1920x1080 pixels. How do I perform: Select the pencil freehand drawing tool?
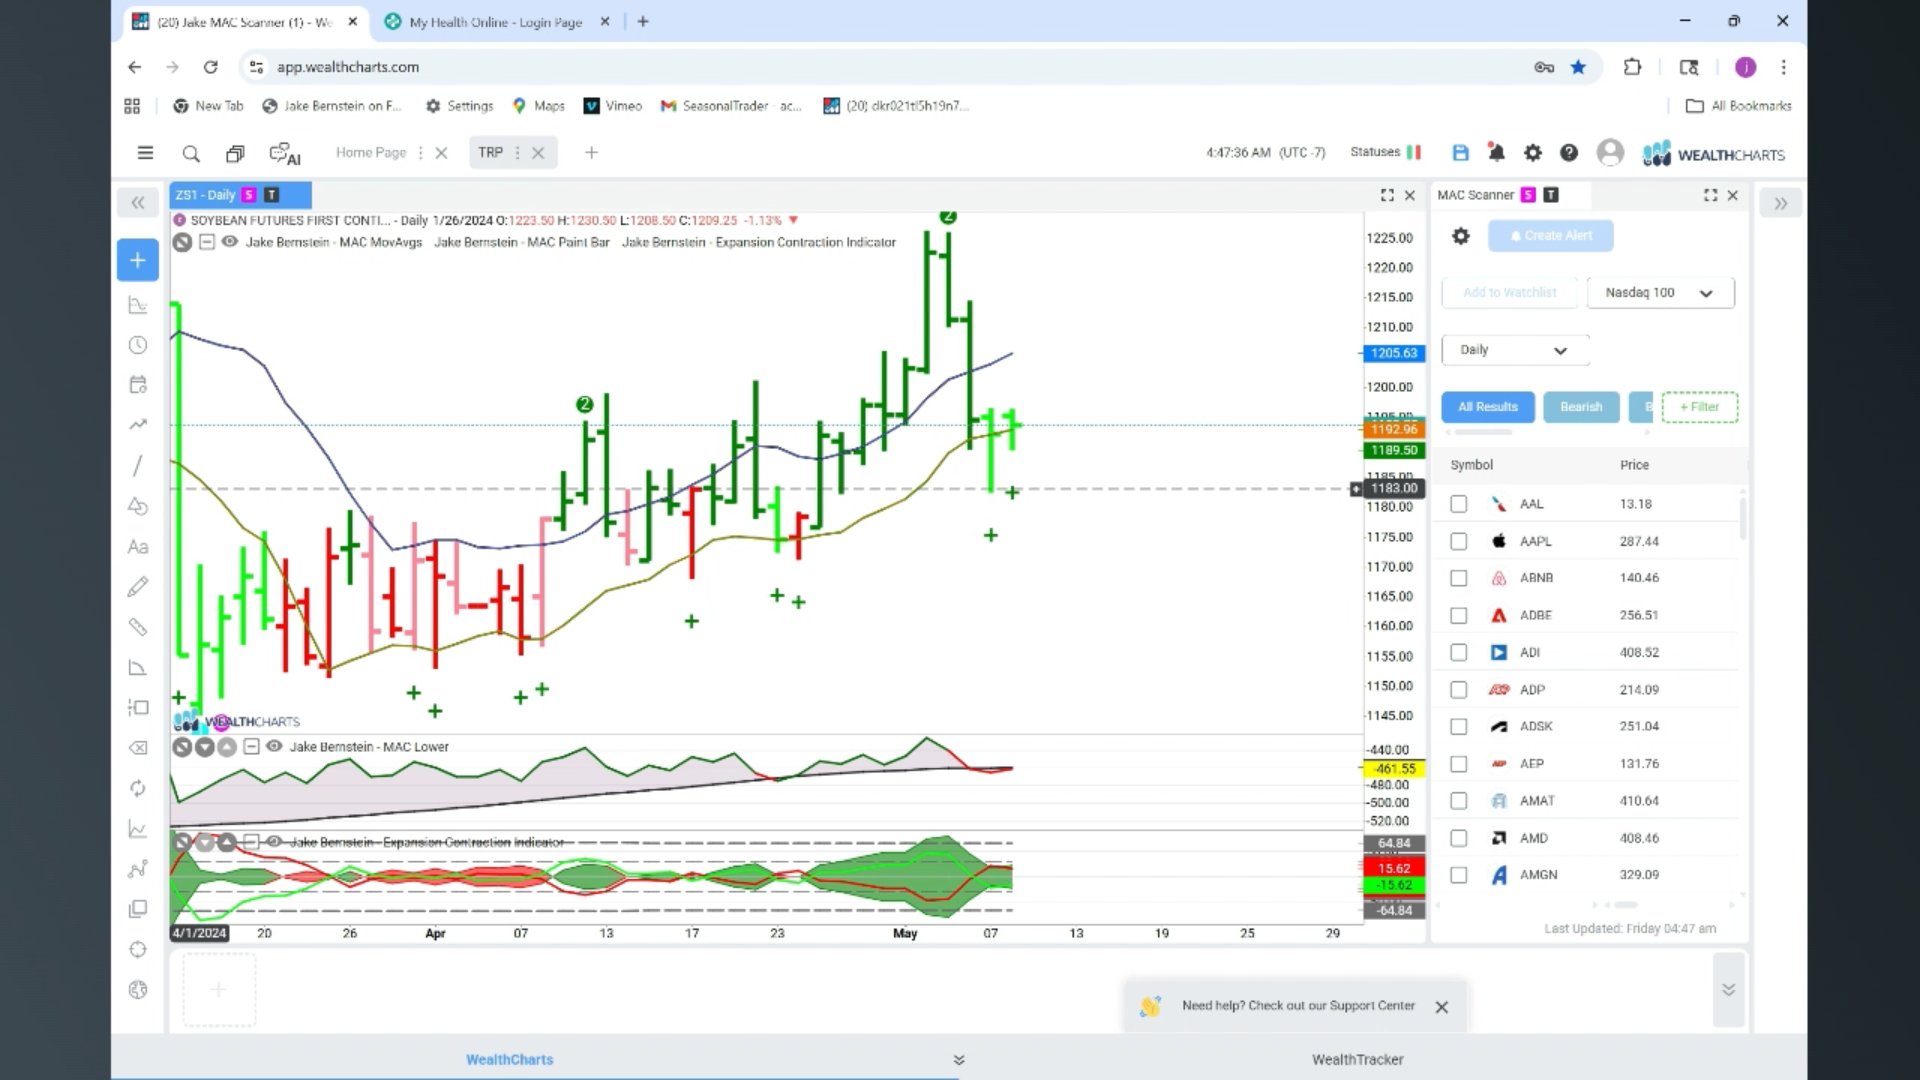pos(138,587)
